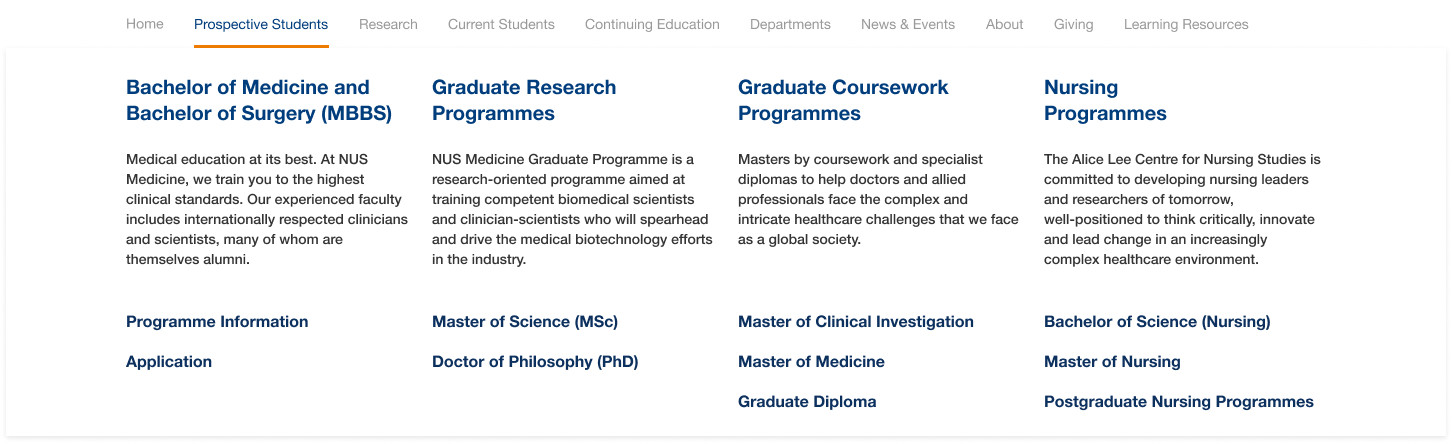Select Departments in navigation bar

pyautogui.click(x=790, y=24)
